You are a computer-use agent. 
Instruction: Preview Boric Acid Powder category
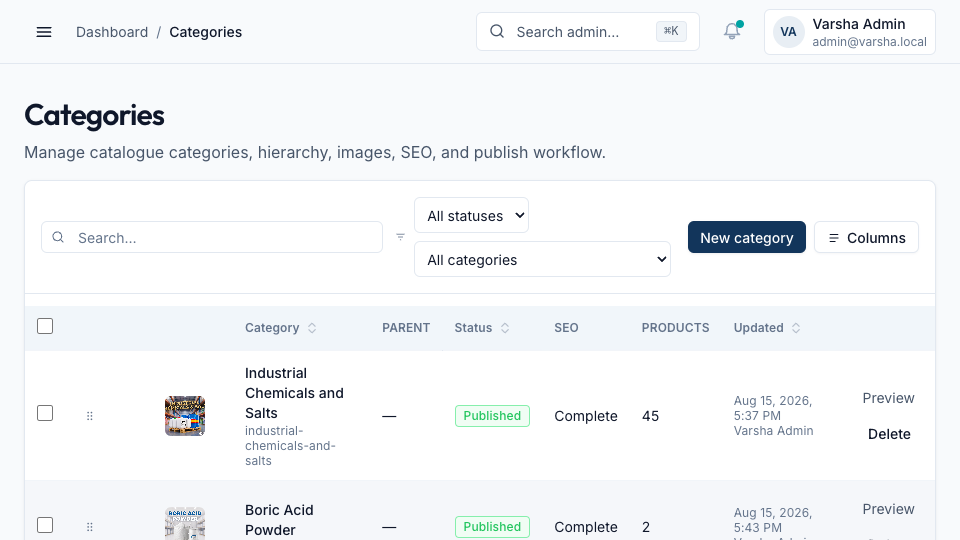click(x=888, y=509)
